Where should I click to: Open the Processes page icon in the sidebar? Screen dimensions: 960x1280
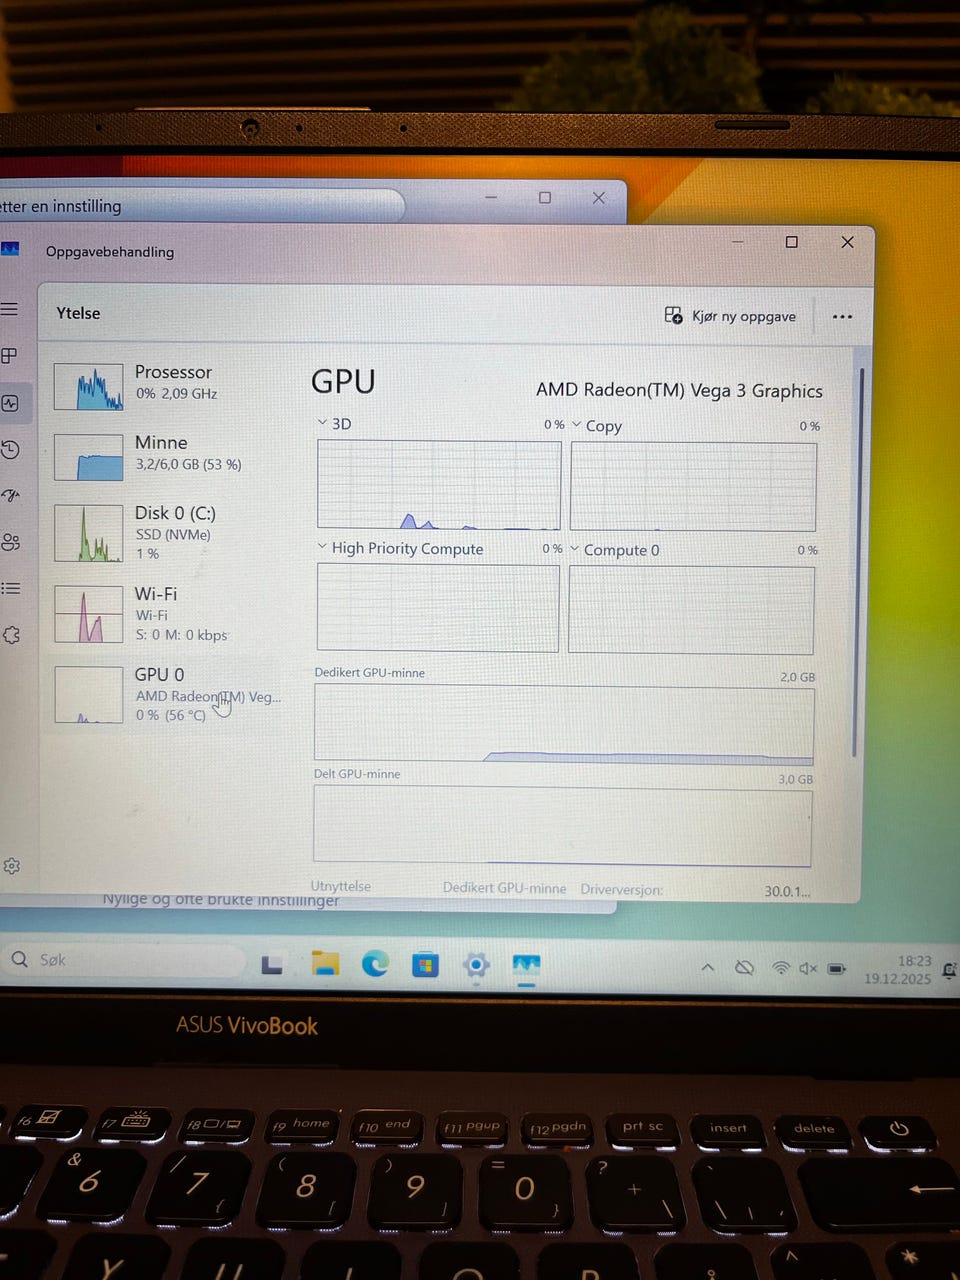coord(10,355)
